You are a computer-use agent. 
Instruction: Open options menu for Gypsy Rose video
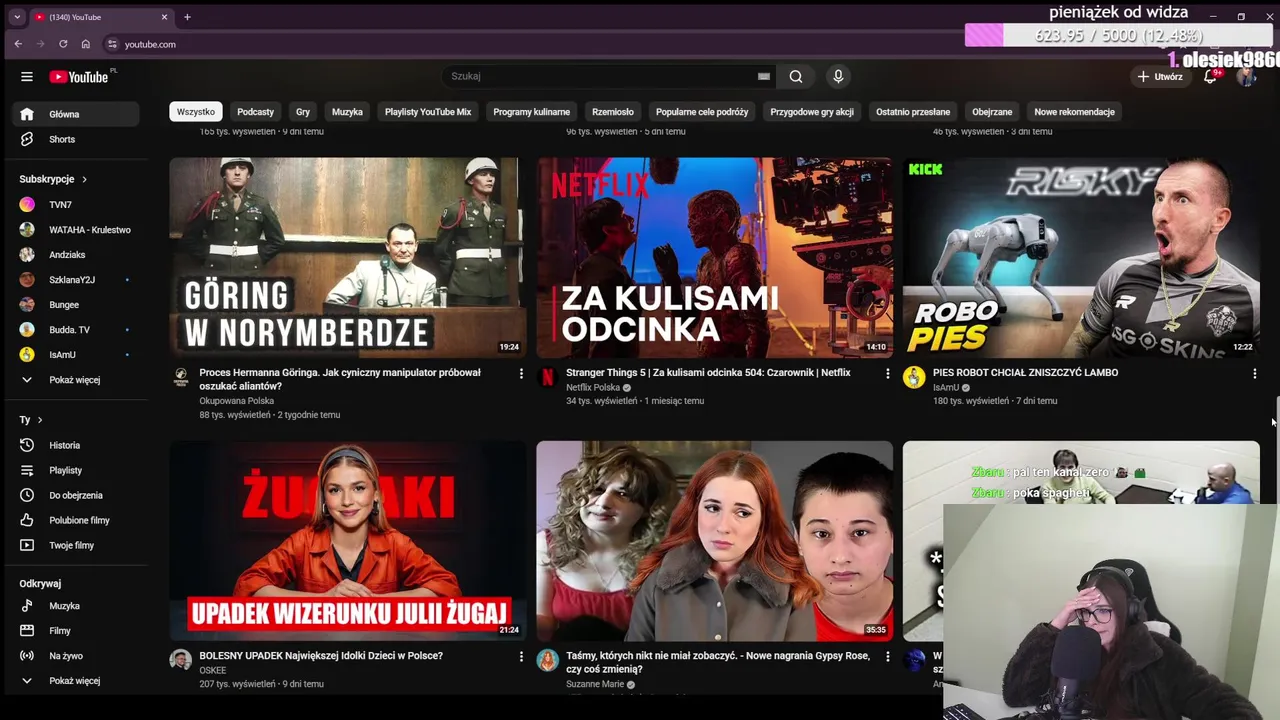click(887, 656)
